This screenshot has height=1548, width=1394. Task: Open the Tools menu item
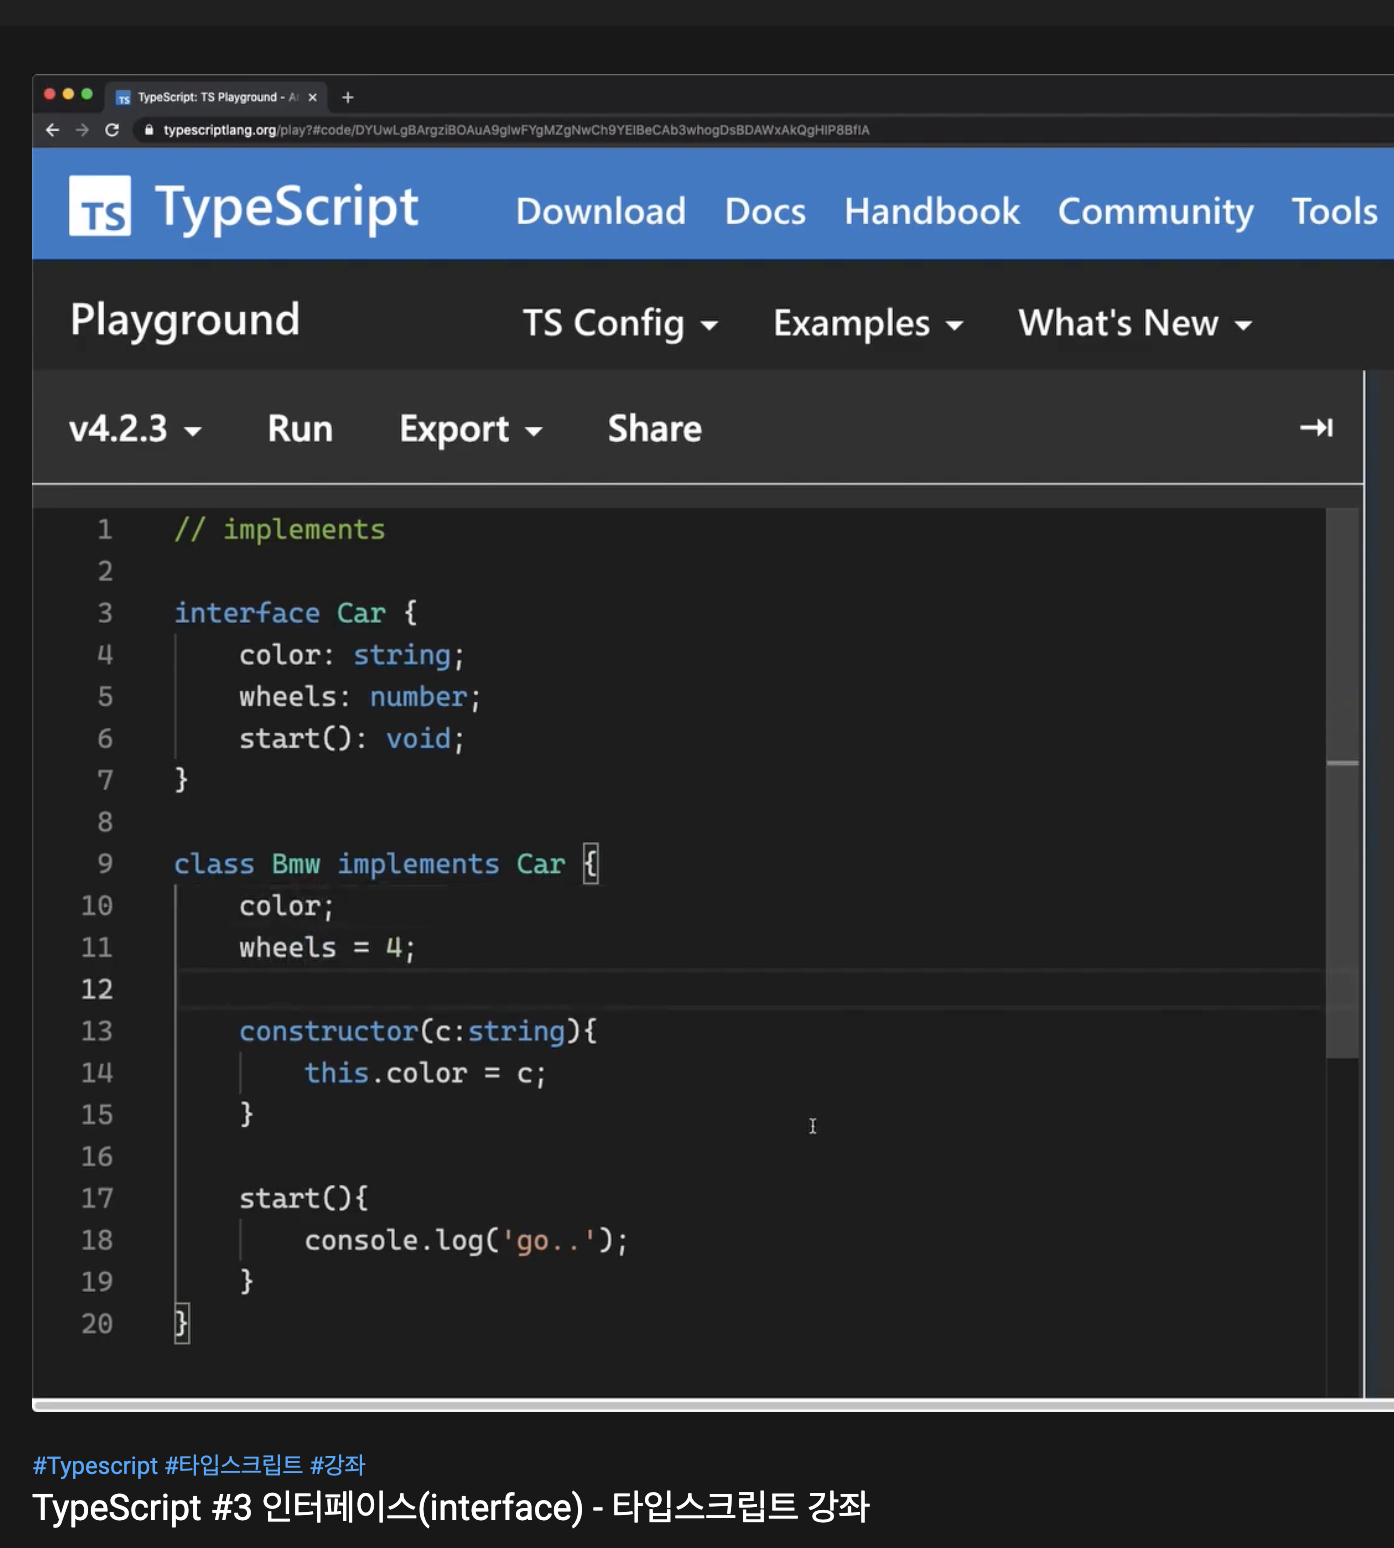point(1335,211)
